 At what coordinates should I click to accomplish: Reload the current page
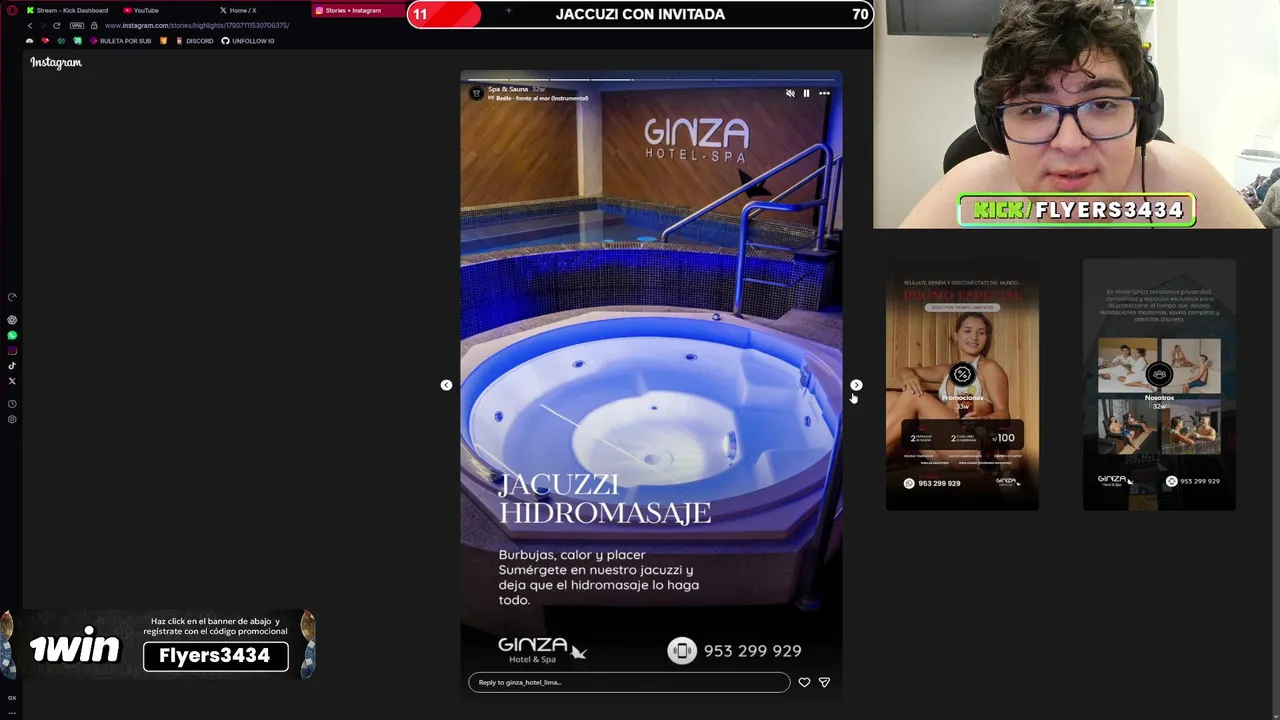pos(57,25)
